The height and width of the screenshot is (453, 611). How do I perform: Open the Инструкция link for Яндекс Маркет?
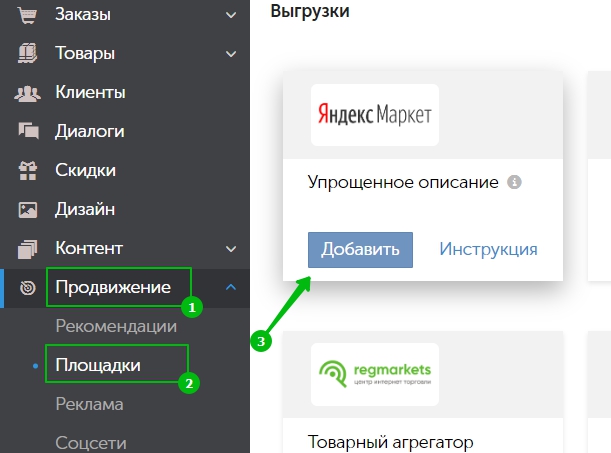point(488,249)
